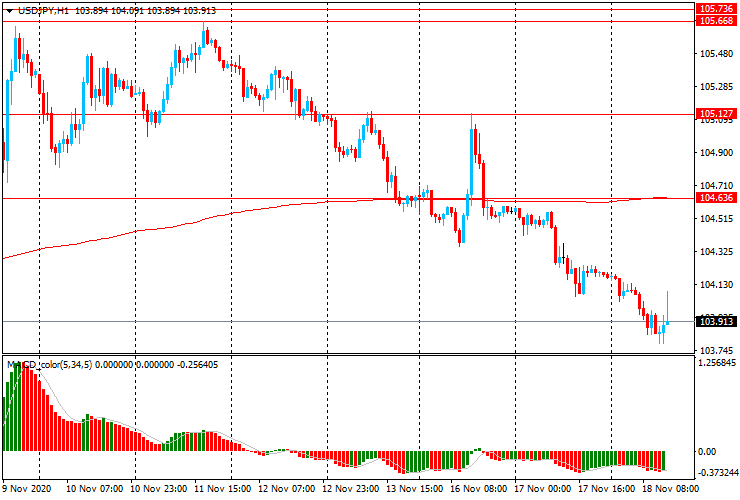The width and height of the screenshot is (740, 500).
Task: Click the MACD zero level 0.00 label
Action: pos(707,452)
